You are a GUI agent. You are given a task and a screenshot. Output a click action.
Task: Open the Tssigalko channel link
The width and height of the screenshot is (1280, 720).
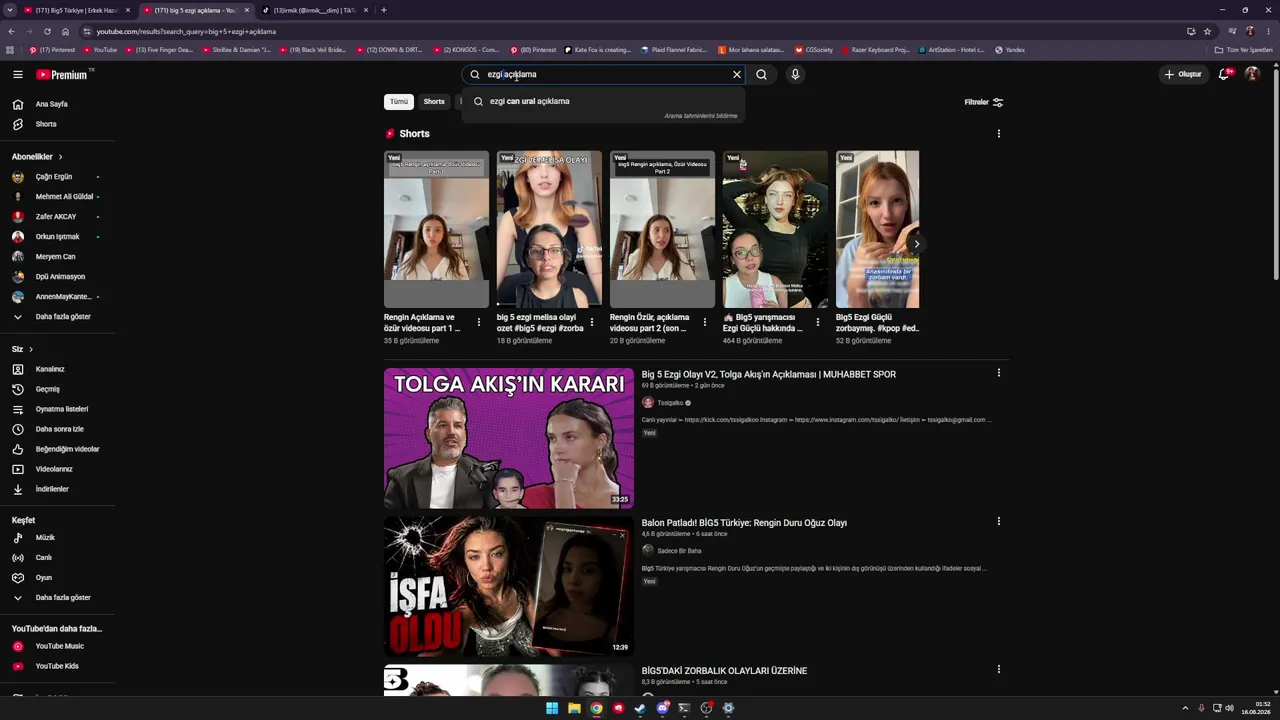670,403
